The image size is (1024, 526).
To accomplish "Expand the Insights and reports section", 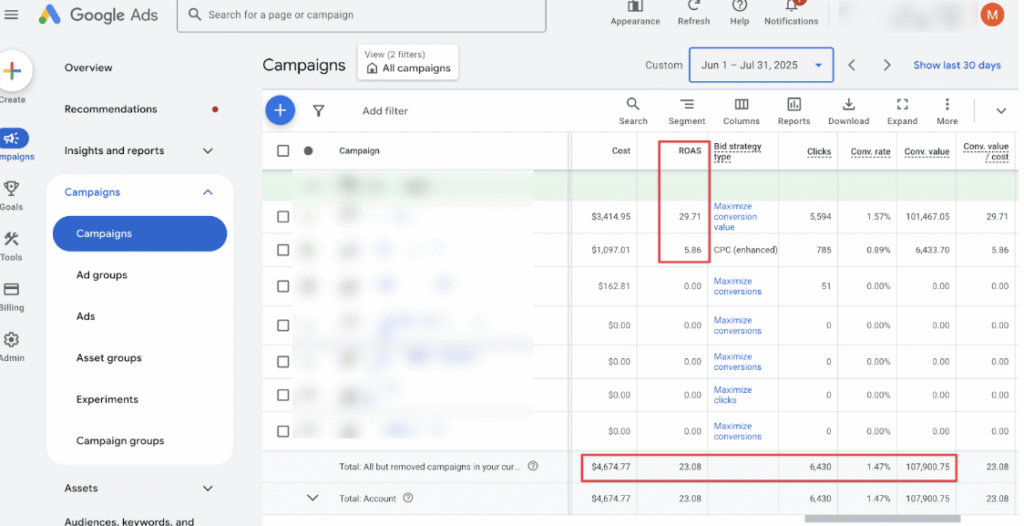I will coord(208,151).
